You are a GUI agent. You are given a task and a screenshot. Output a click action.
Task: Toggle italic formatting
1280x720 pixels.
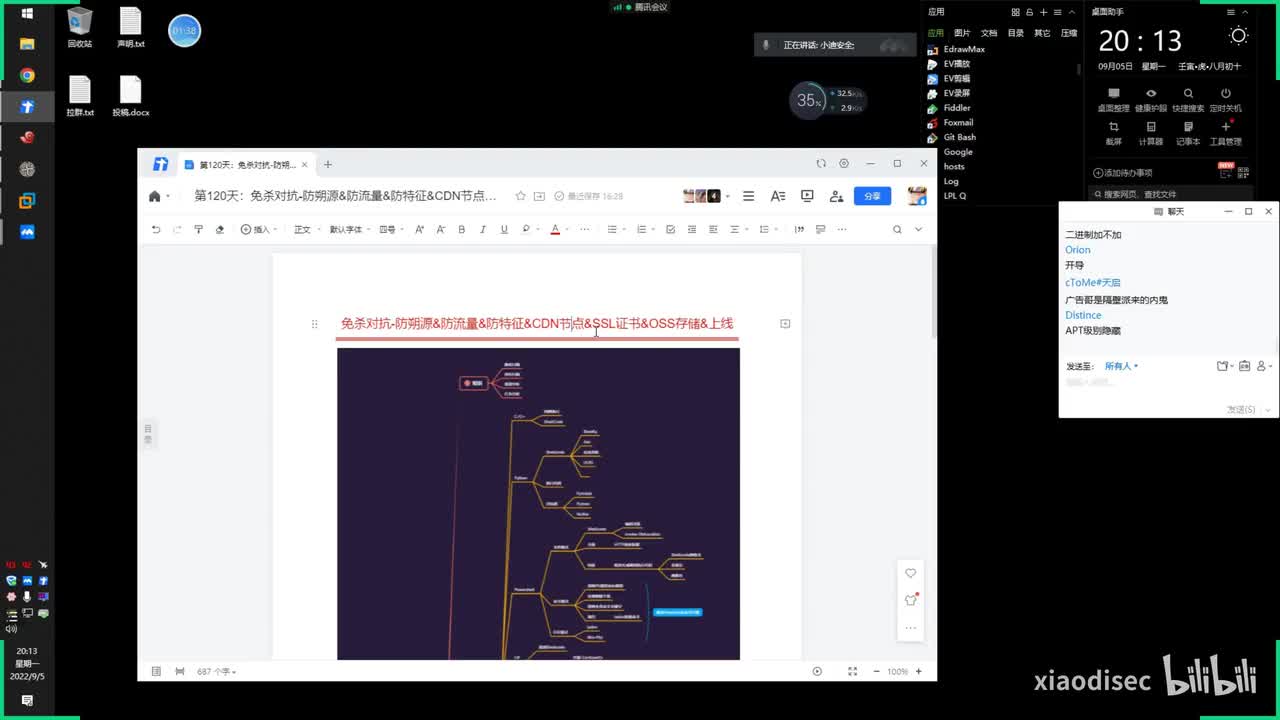pos(482,229)
